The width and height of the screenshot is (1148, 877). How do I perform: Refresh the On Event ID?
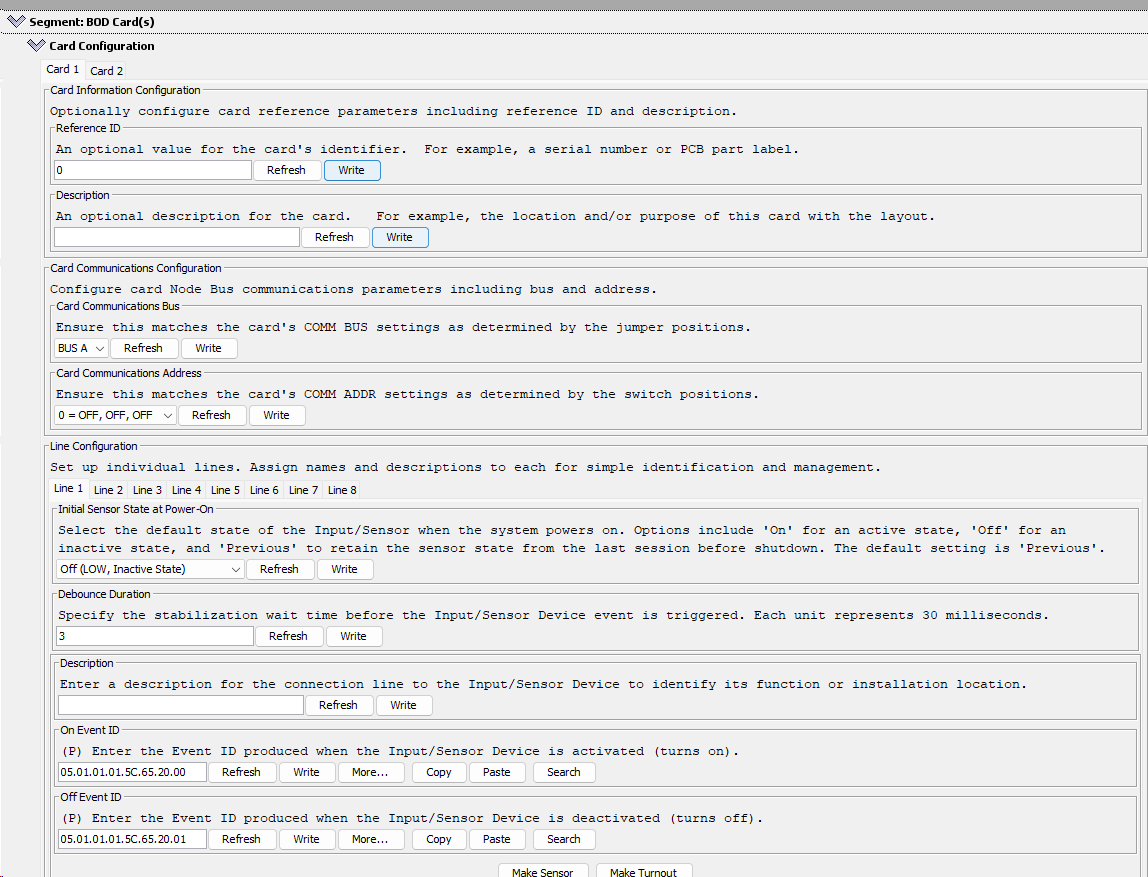pos(242,772)
